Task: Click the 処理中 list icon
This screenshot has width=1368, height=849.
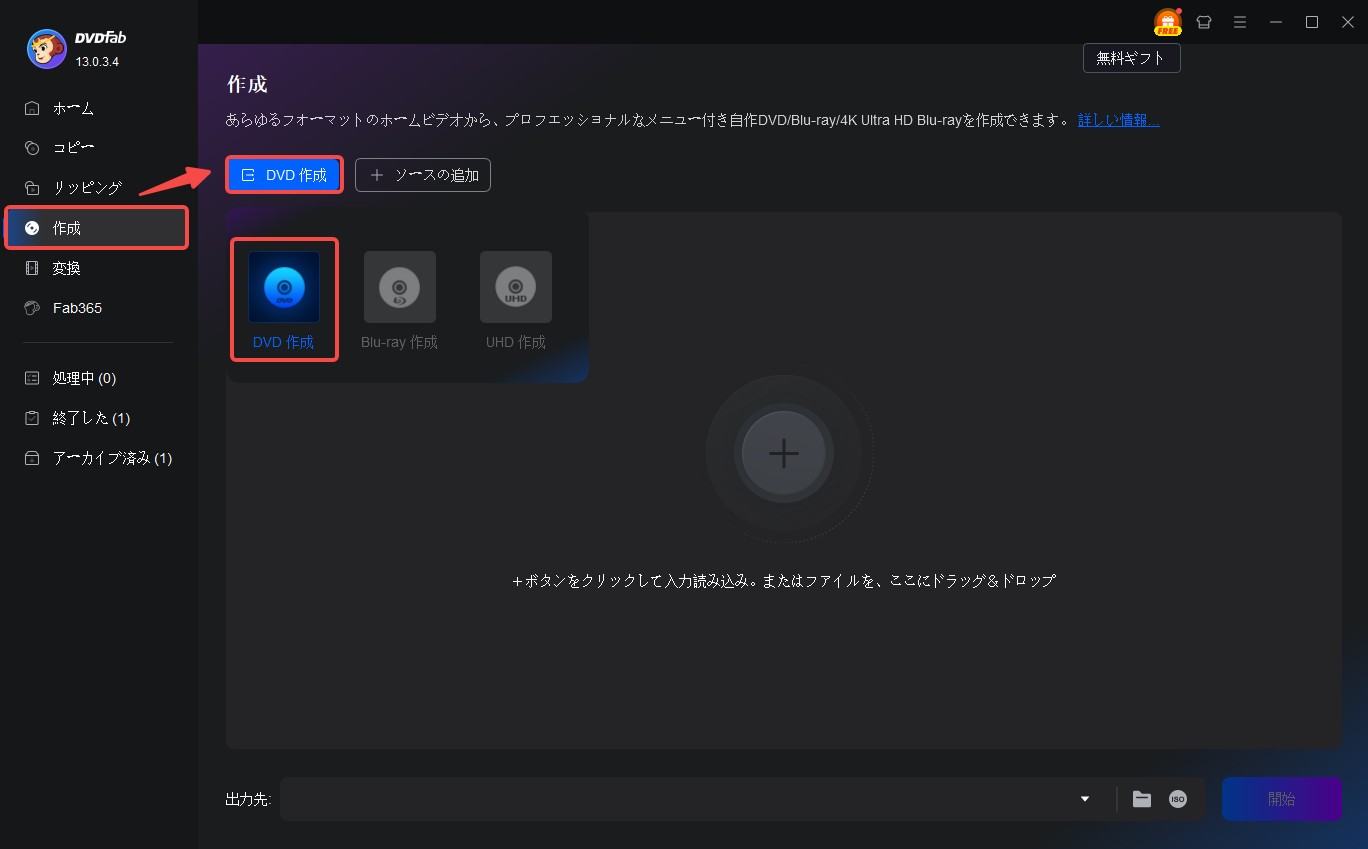Action: (x=33, y=378)
